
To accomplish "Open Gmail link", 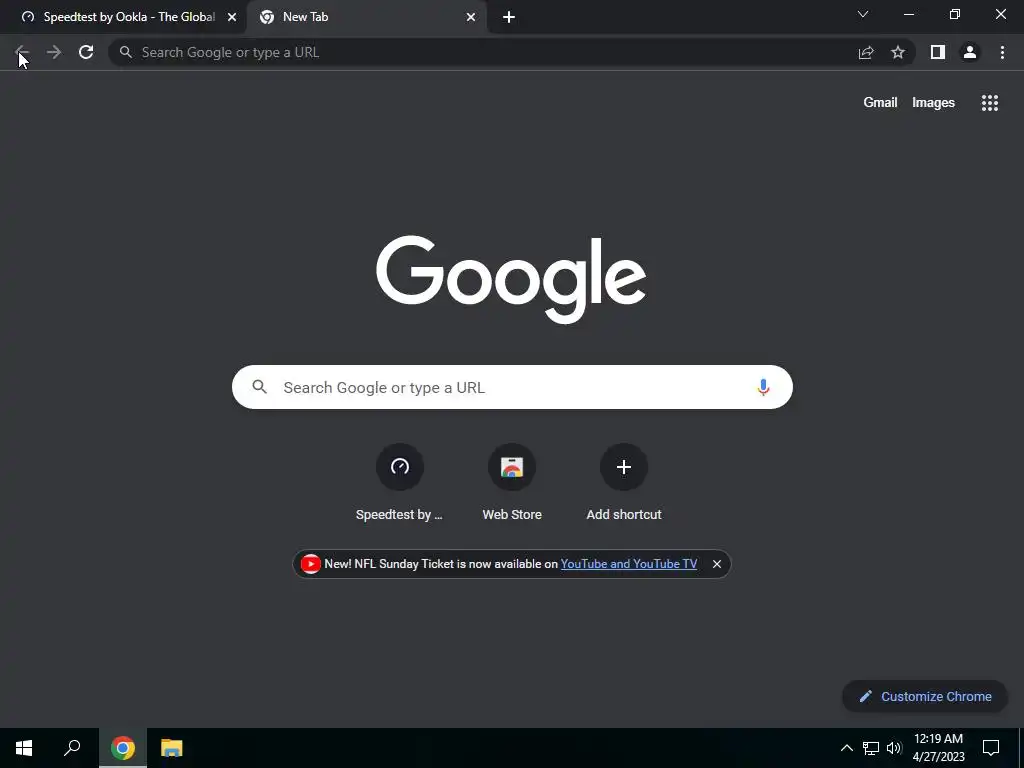I will click(880, 103).
